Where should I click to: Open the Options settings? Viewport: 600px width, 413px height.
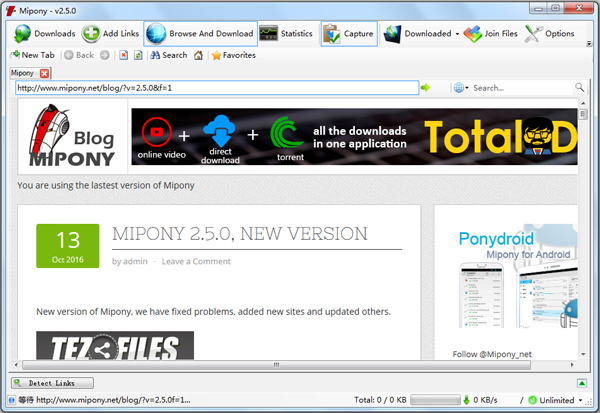click(x=550, y=34)
